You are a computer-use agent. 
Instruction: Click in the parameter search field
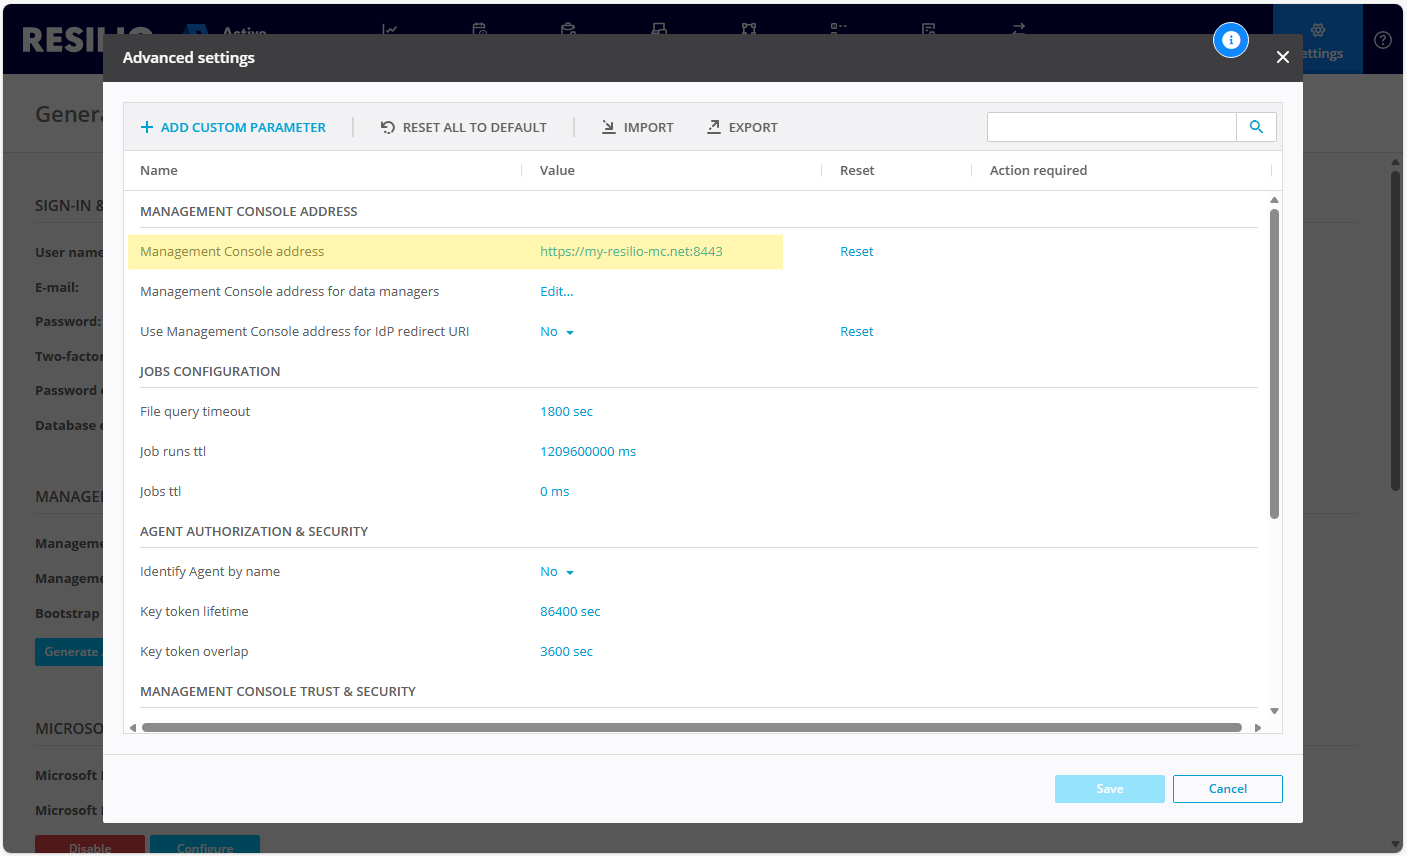tap(1111, 127)
